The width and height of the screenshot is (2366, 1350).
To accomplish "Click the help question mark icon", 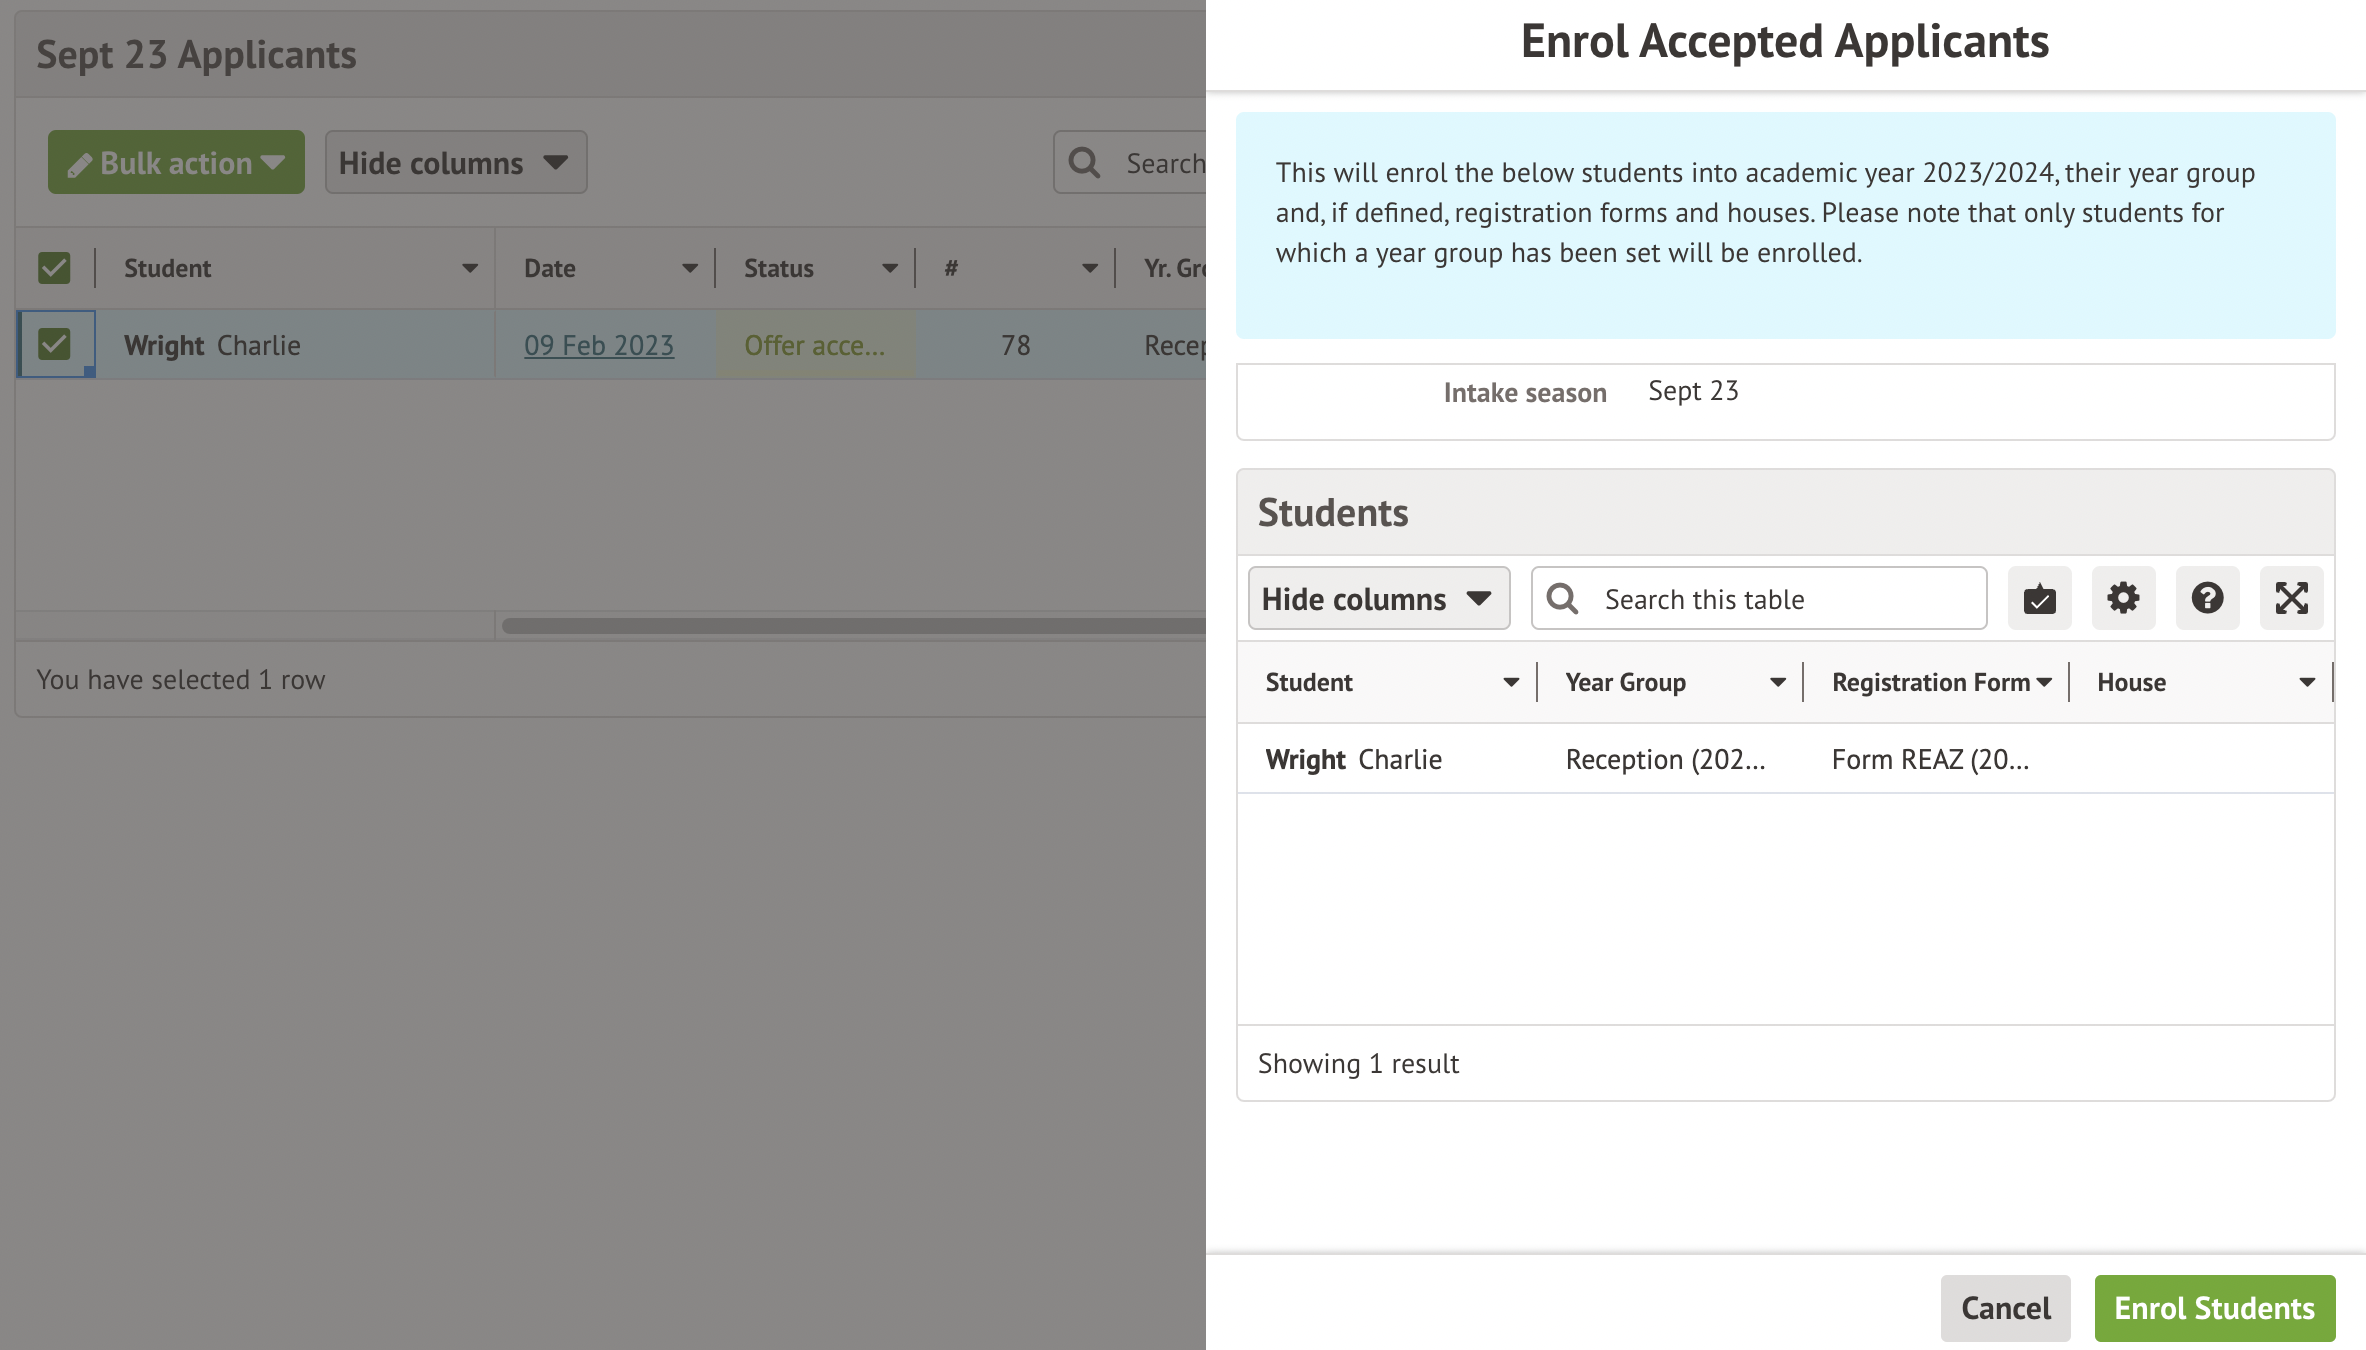I will pyautogui.click(x=2207, y=599).
